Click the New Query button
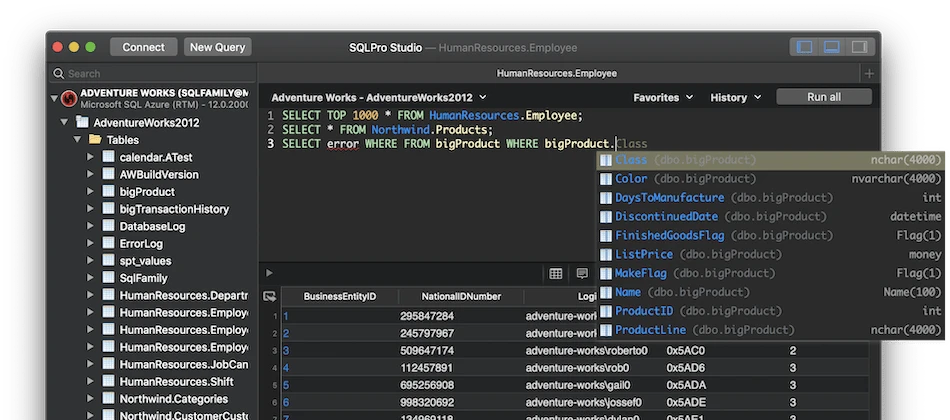The width and height of the screenshot is (950, 420). (219, 47)
